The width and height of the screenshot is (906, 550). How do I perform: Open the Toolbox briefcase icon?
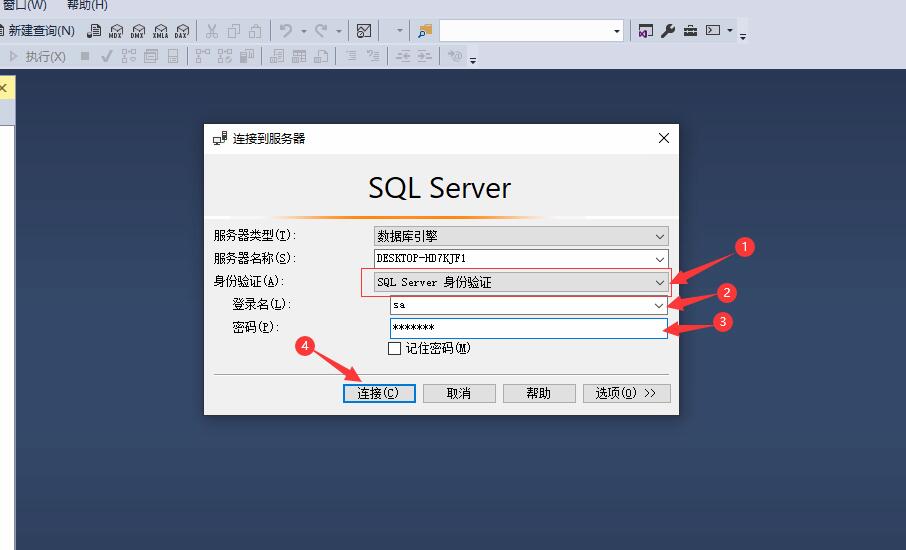point(690,31)
